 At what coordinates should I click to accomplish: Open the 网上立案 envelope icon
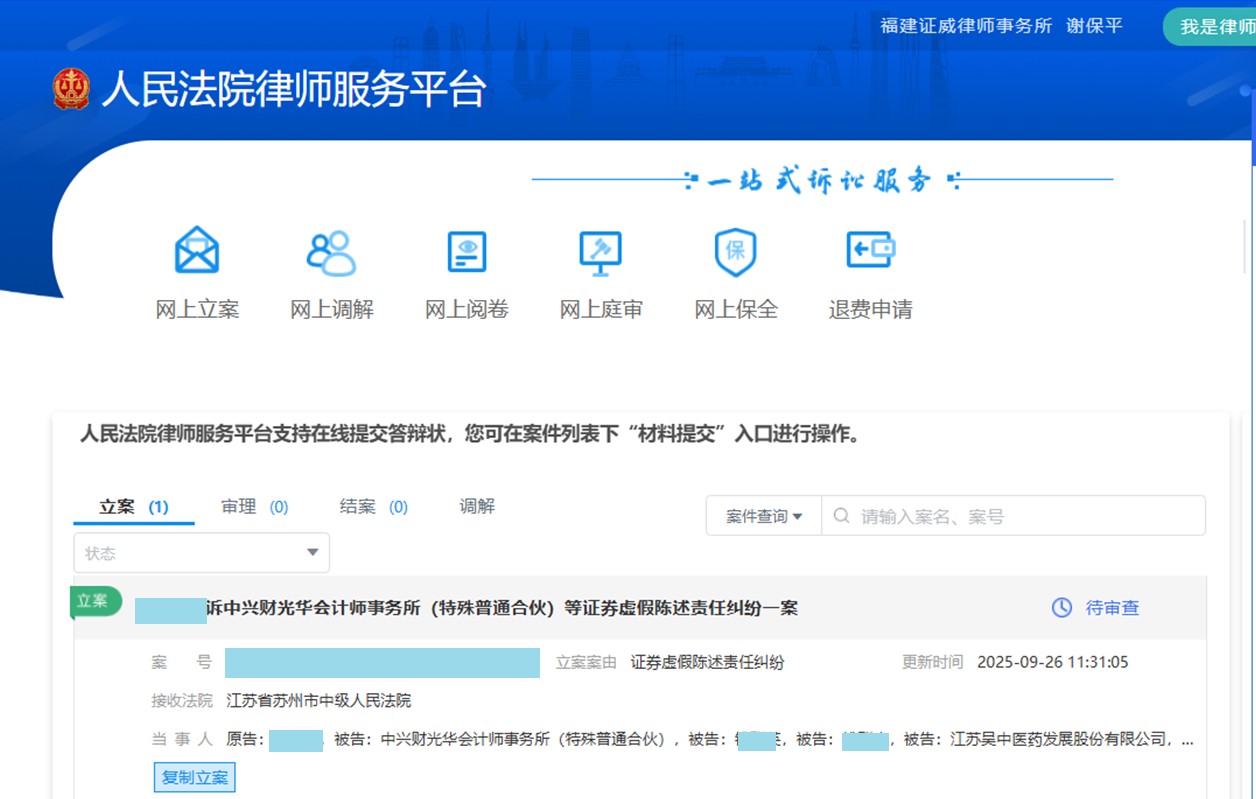tap(197, 251)
